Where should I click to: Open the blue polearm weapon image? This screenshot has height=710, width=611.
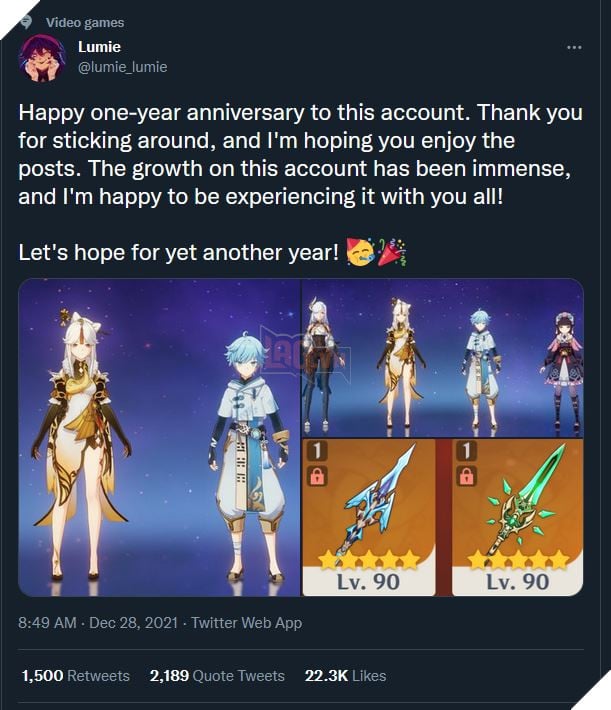[368, 517]
